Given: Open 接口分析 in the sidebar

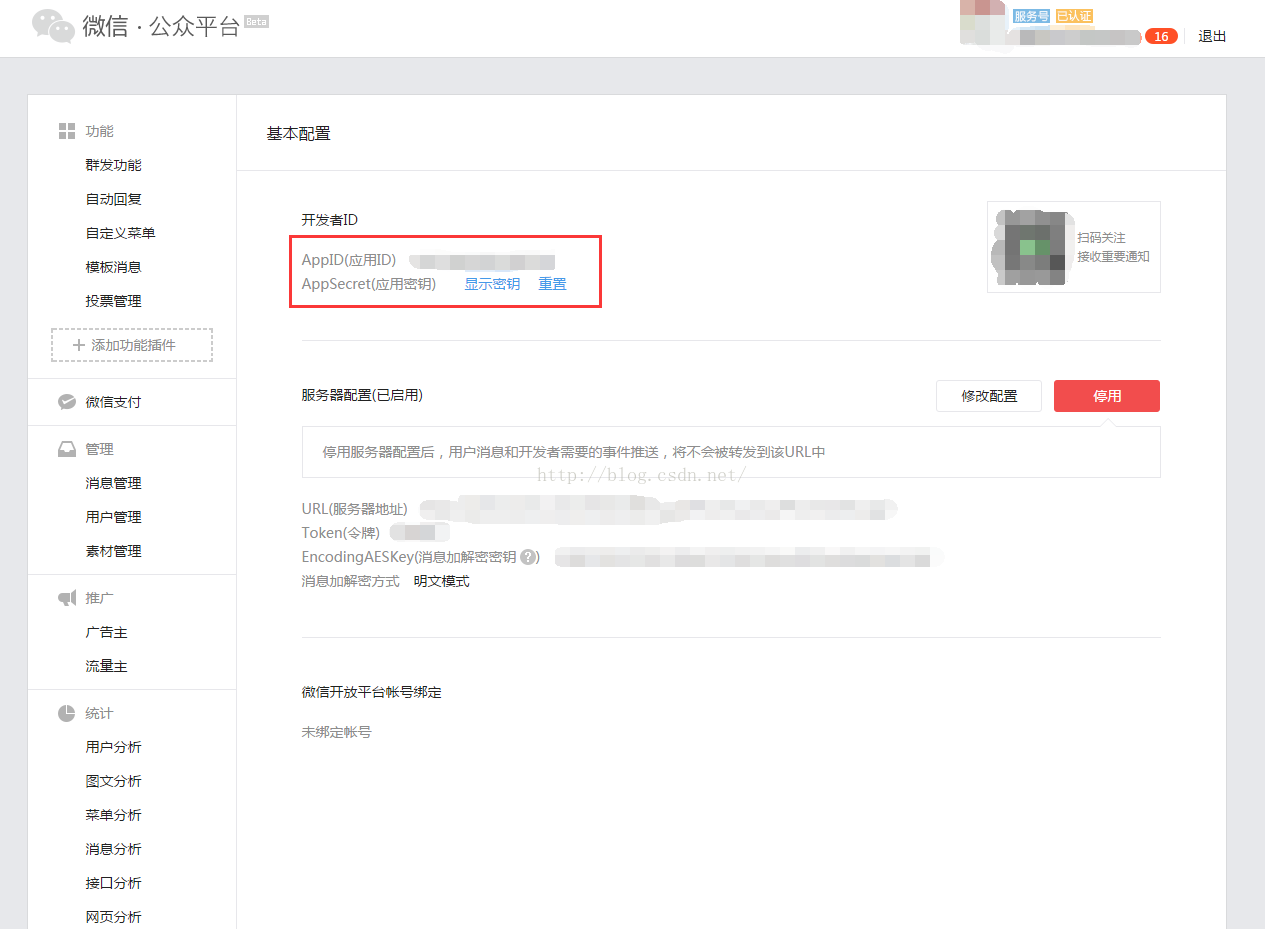Looking at the screenshot, I should 114,883.
